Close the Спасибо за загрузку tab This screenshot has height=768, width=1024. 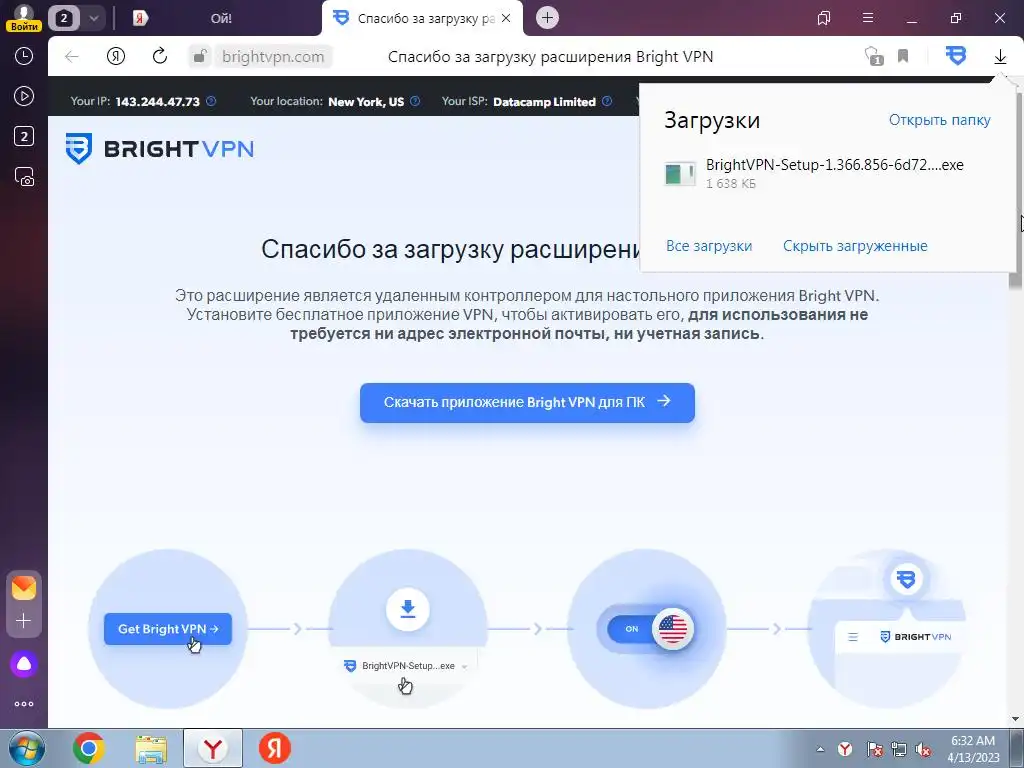point(506,18)
